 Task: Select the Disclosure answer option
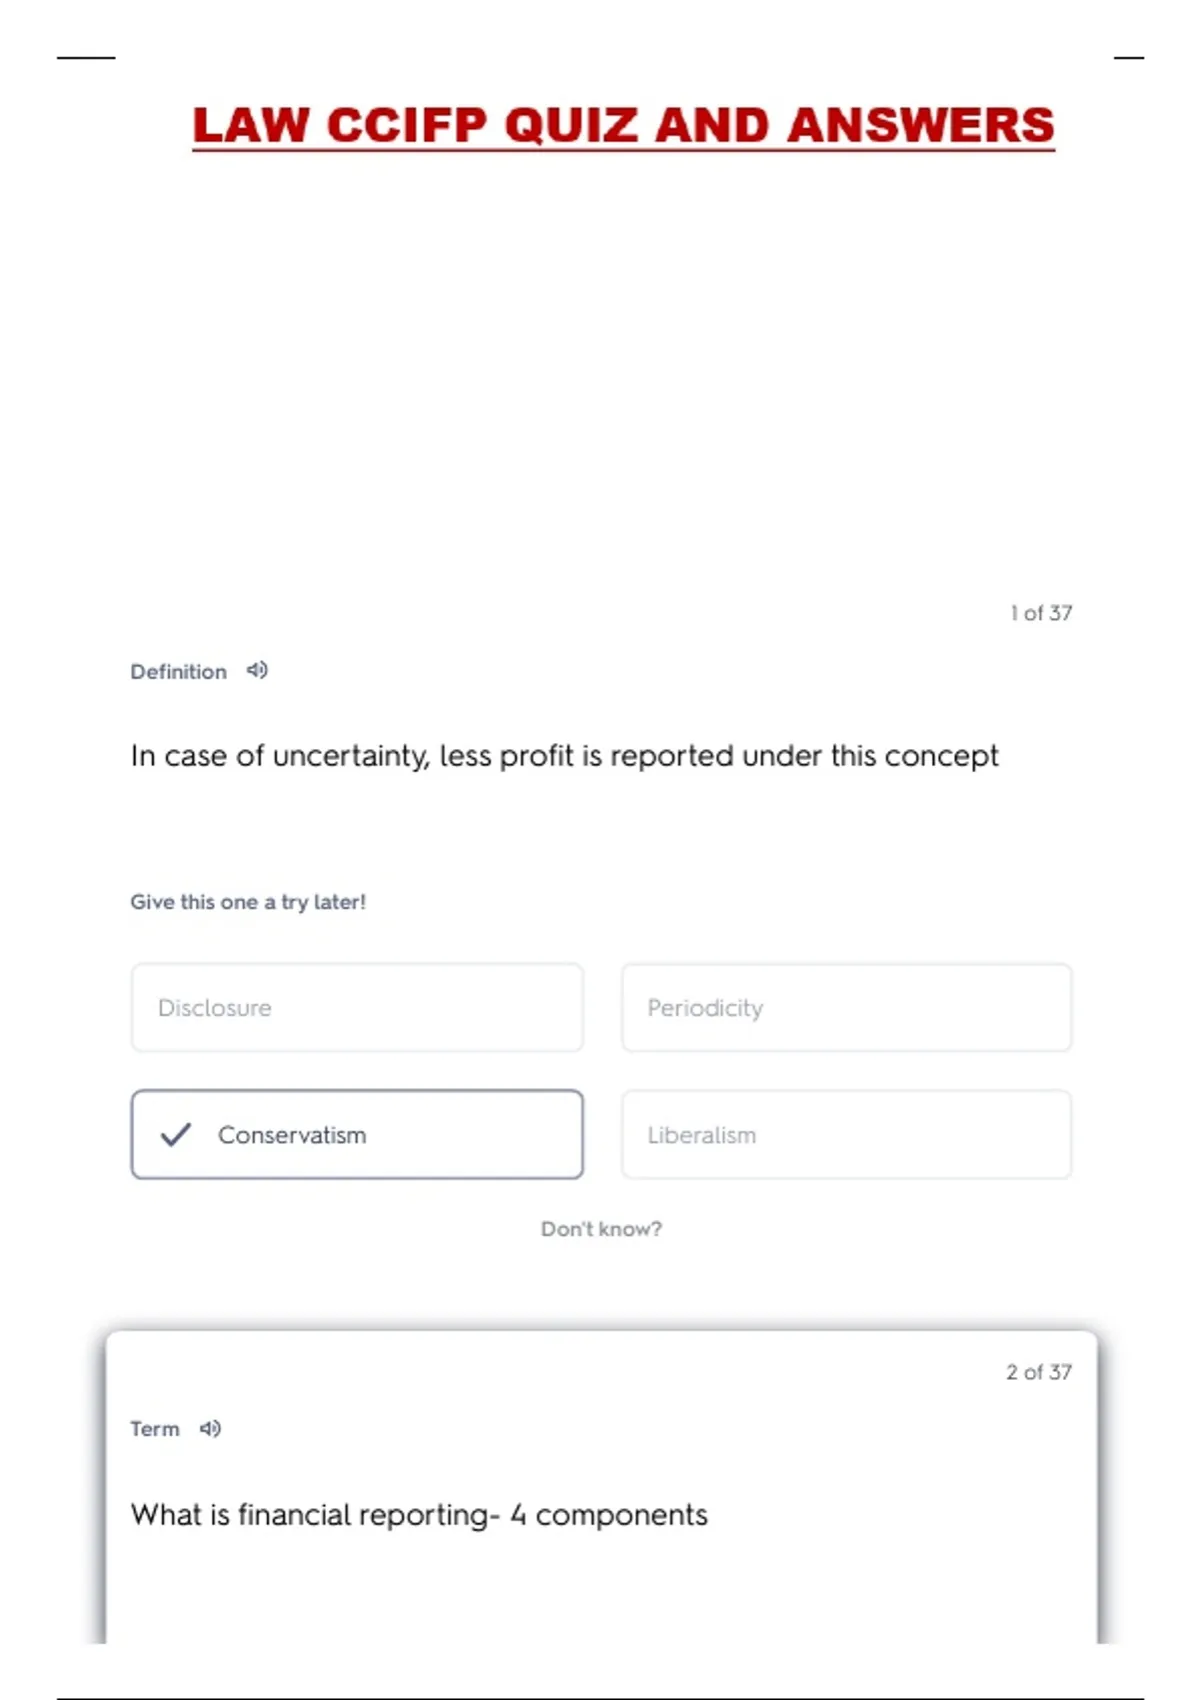[357, 1007]
